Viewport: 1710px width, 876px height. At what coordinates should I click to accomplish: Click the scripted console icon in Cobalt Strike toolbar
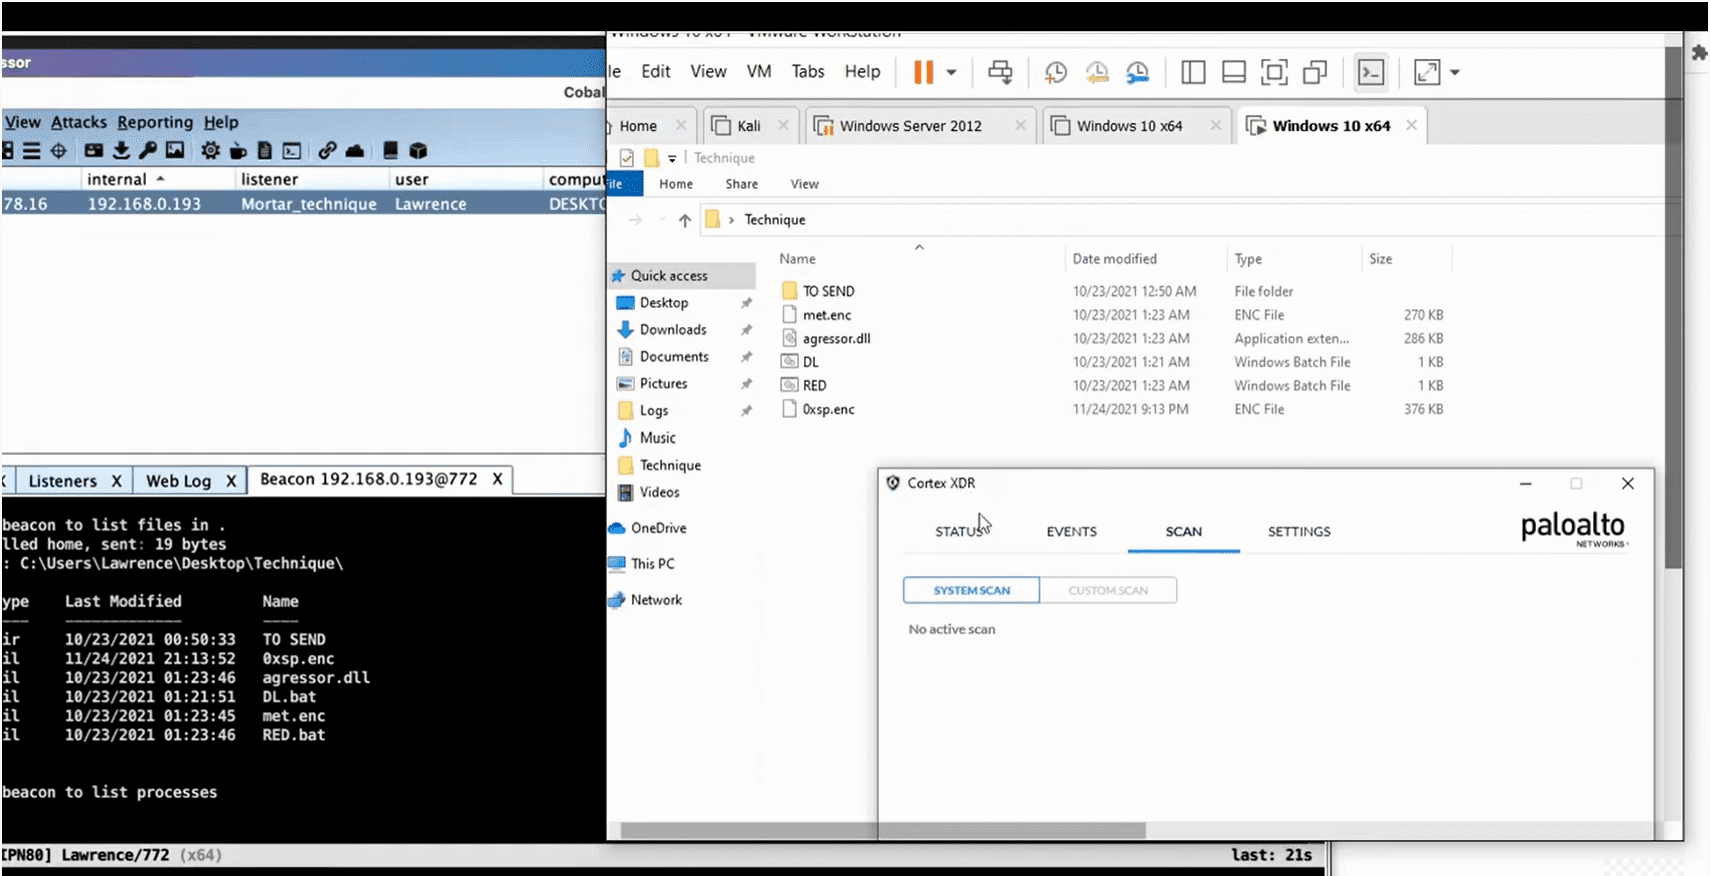coord(292,151)
